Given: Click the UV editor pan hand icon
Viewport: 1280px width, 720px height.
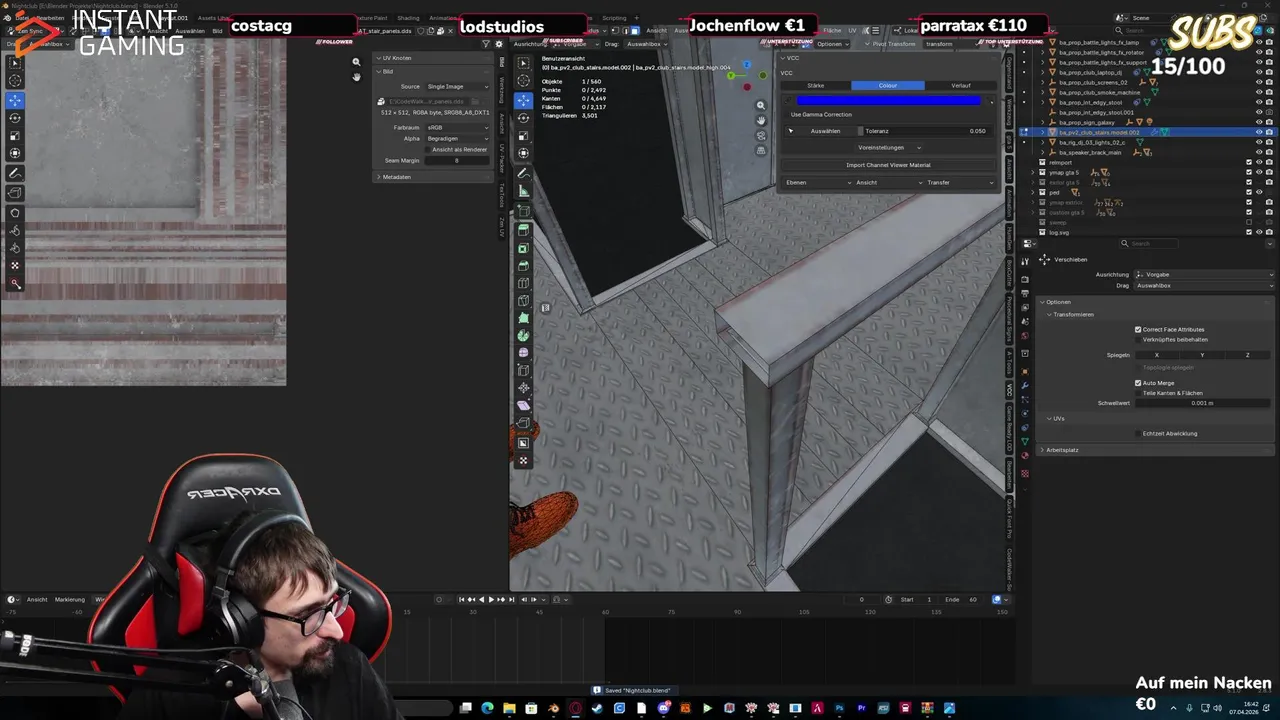Looking at the screenshot, I should [x=356, y=77].
